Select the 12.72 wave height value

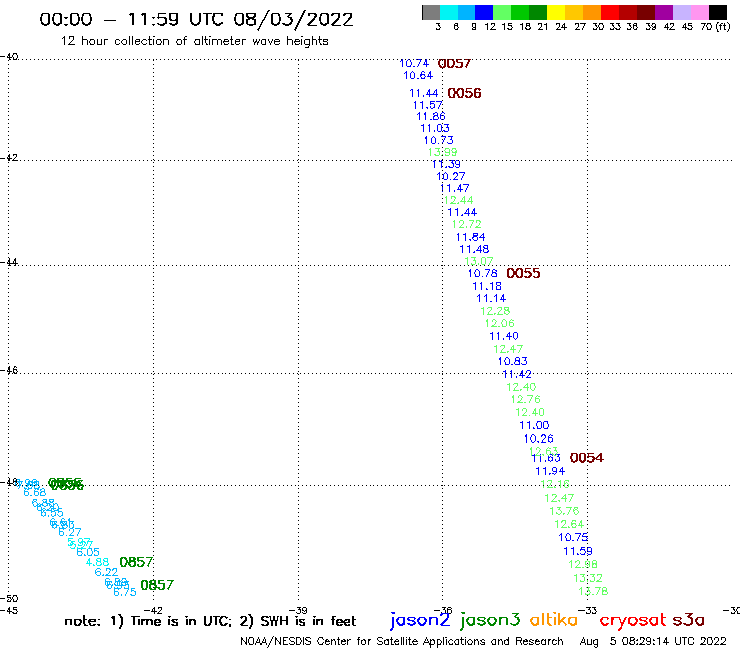pyautogui.click(x=467, y=225)
